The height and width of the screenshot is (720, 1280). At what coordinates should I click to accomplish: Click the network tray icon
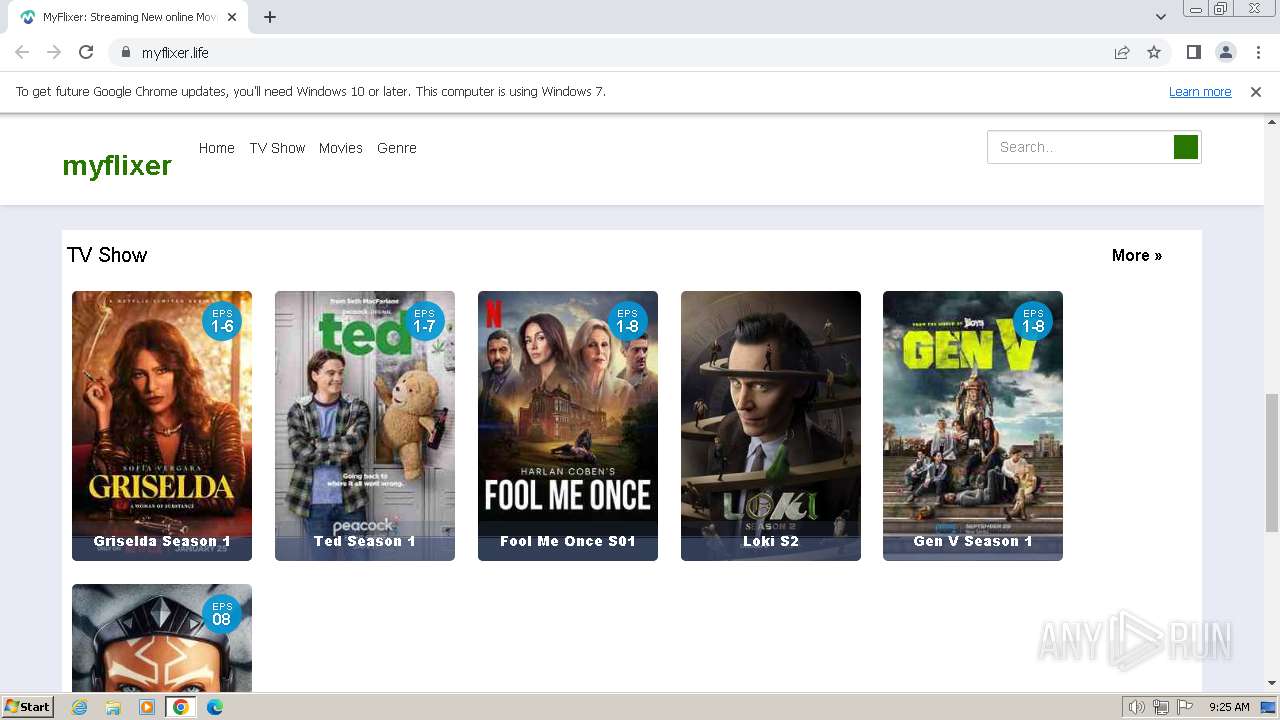[1161, 707]
